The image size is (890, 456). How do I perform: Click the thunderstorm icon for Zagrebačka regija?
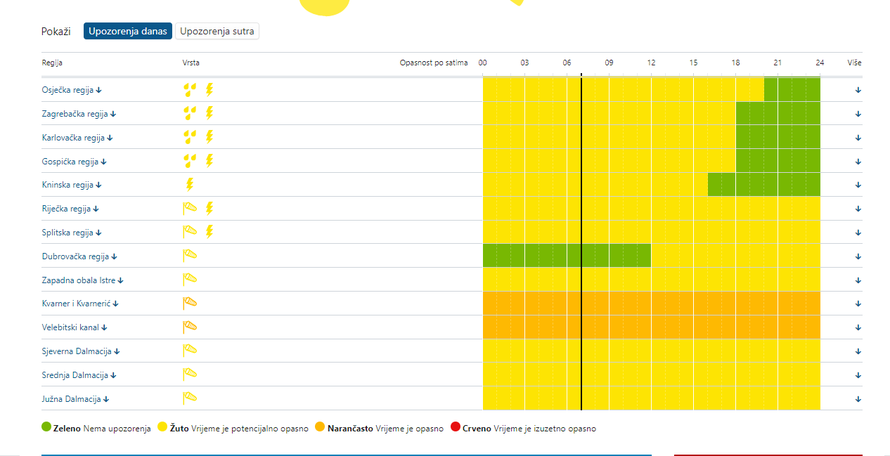click(209, 114)
